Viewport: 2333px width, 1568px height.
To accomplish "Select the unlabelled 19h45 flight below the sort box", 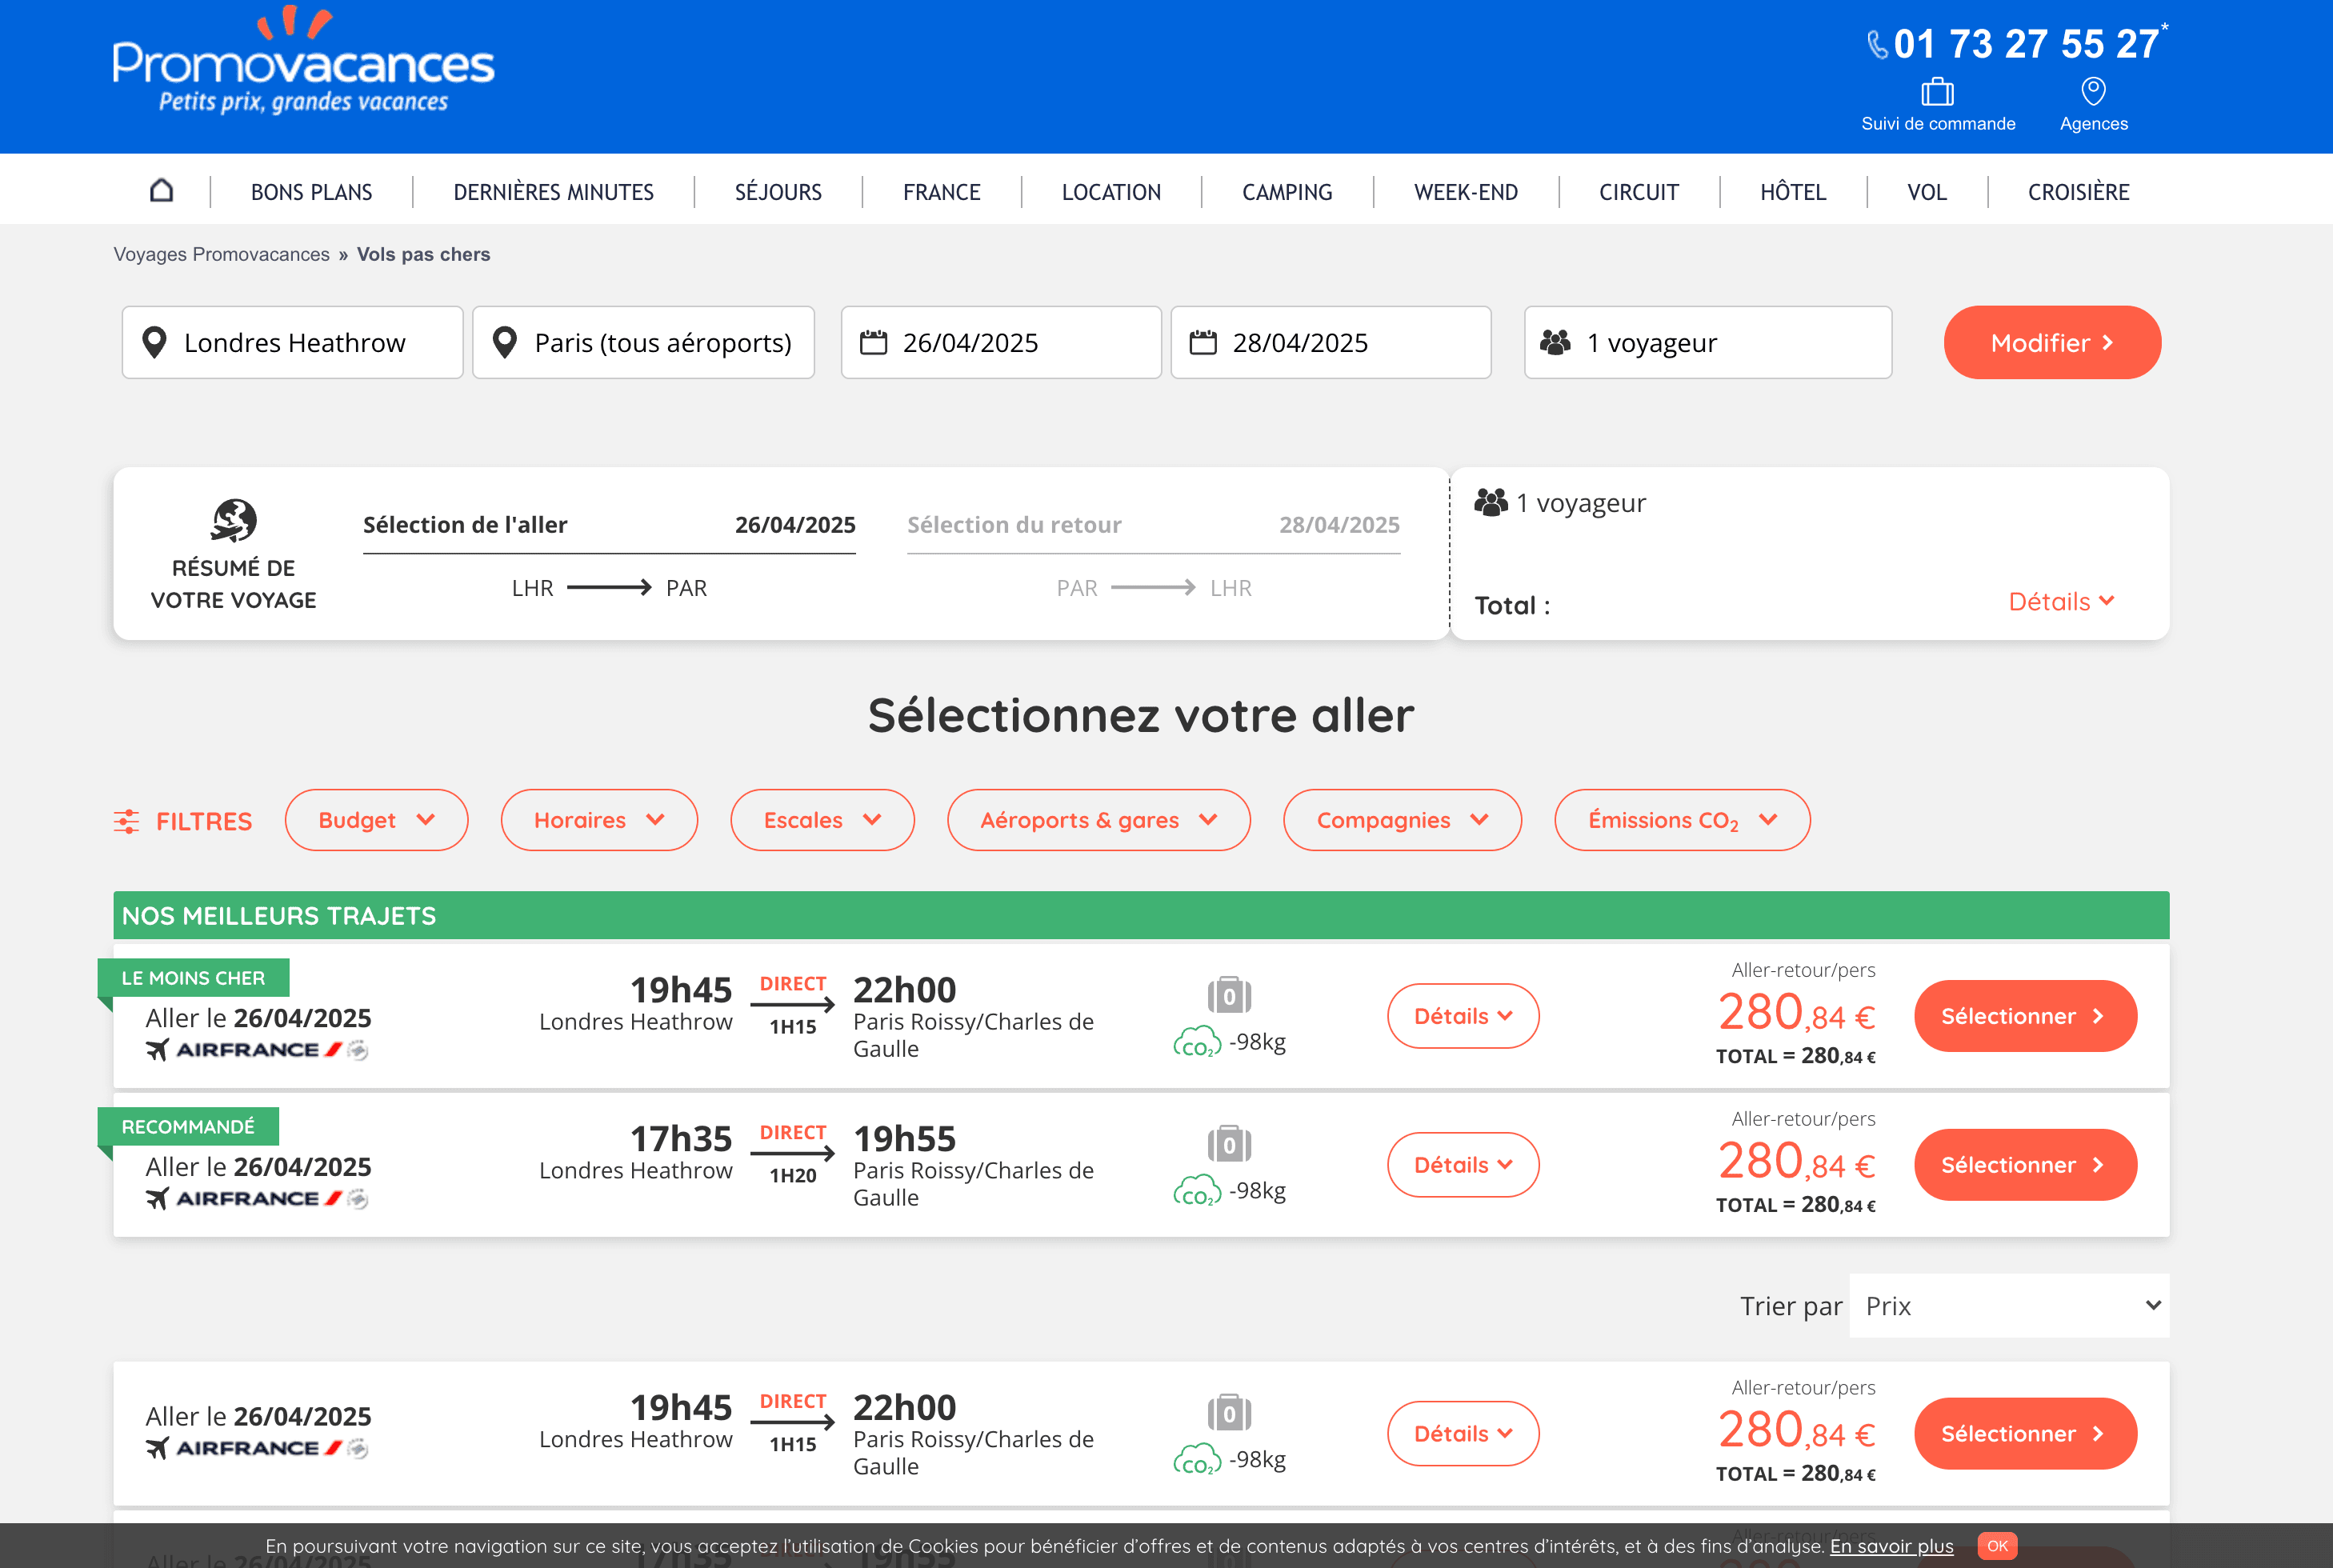I will (2025, 1433).
